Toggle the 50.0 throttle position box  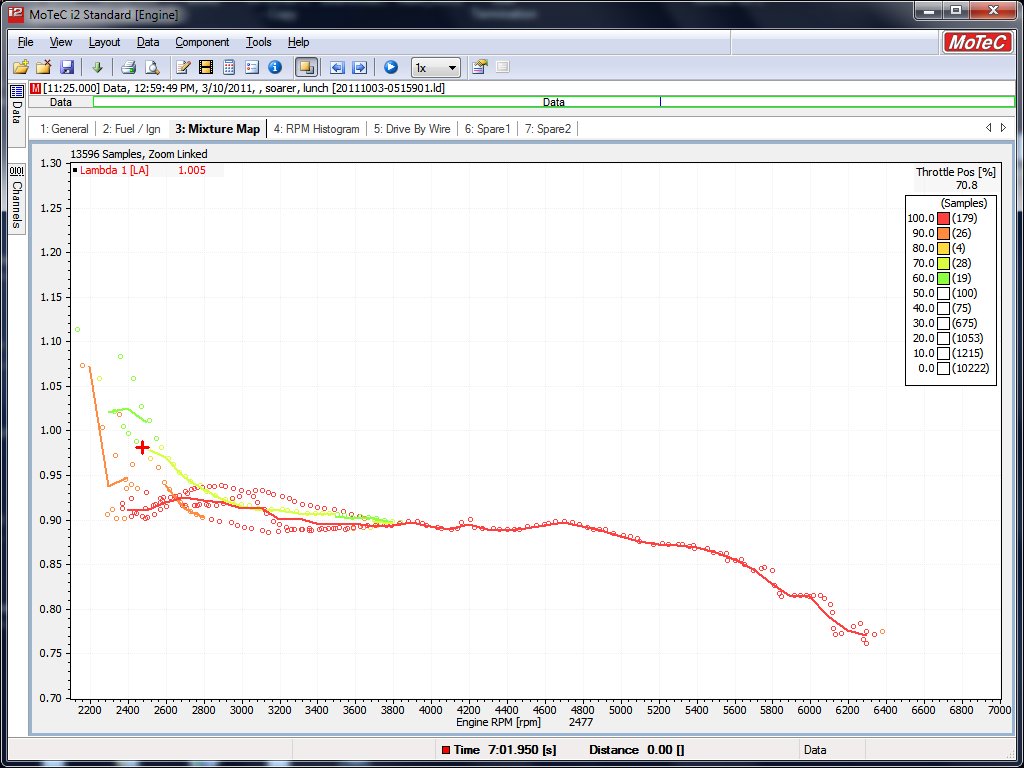point(944,293)
